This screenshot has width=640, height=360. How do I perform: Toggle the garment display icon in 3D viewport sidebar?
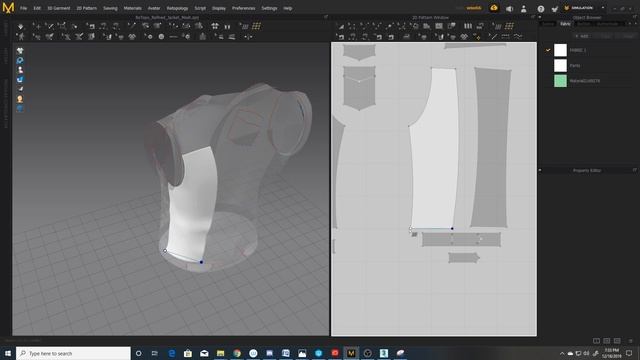click(20, 51)
